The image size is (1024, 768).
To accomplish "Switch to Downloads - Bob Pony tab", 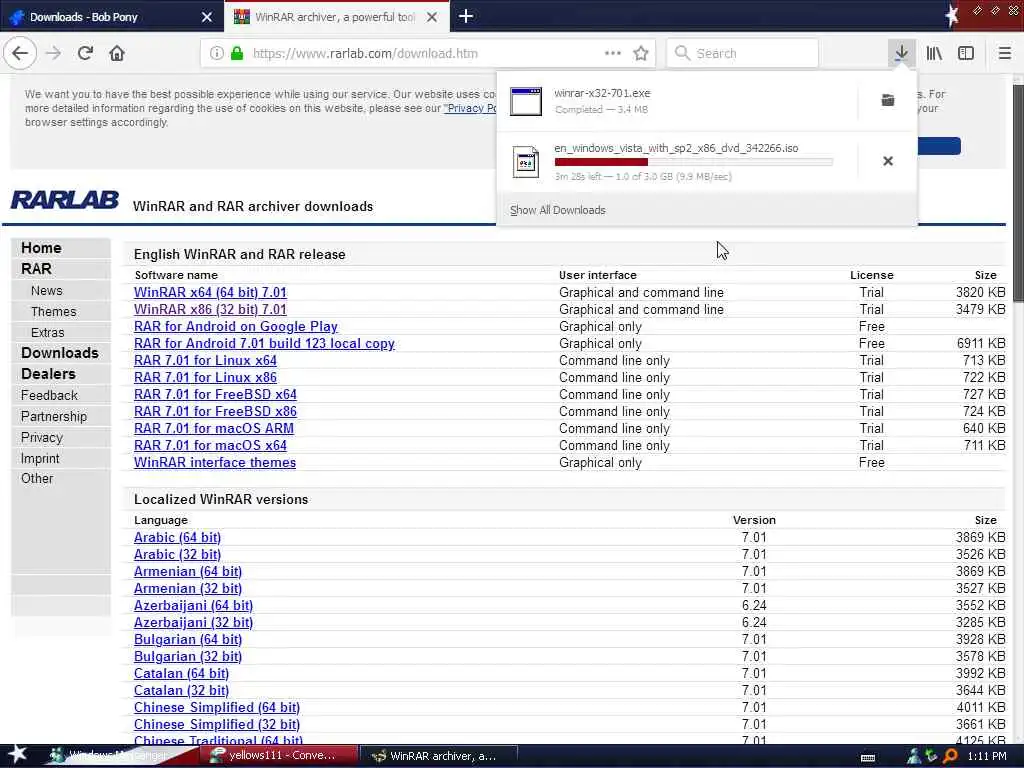I will (x=112, y=16).
